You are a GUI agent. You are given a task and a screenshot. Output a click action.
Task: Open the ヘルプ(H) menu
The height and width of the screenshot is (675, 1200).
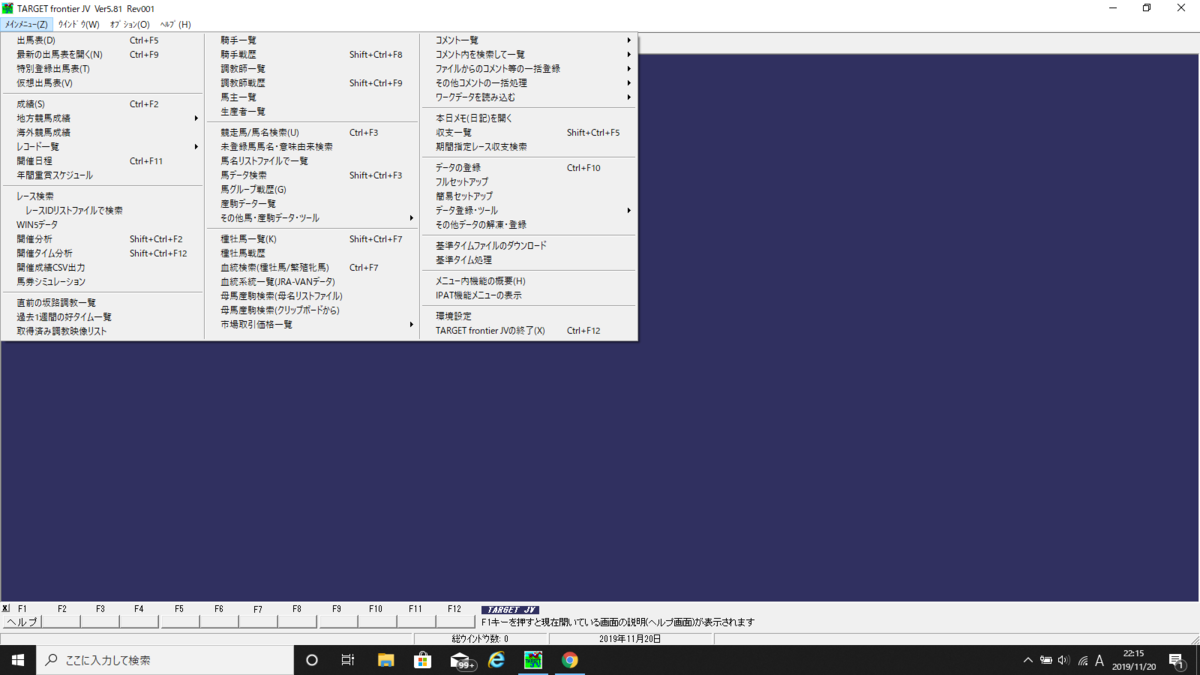(x=176, y=24)
